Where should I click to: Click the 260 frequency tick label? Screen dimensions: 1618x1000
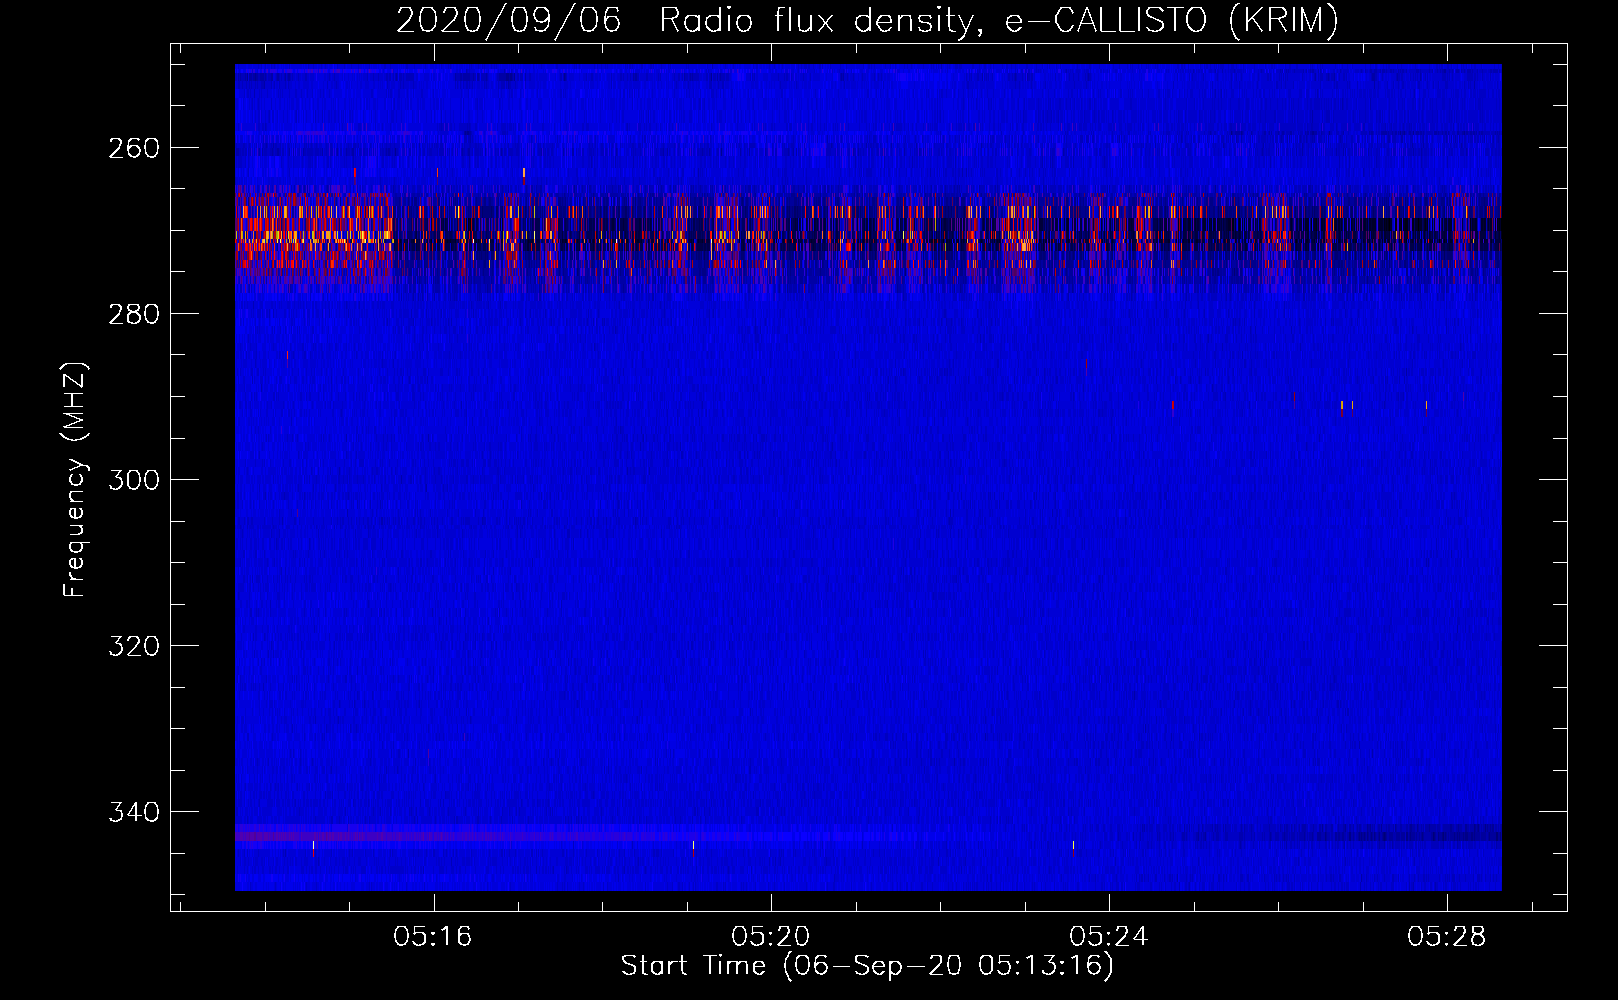click(134, 148)
